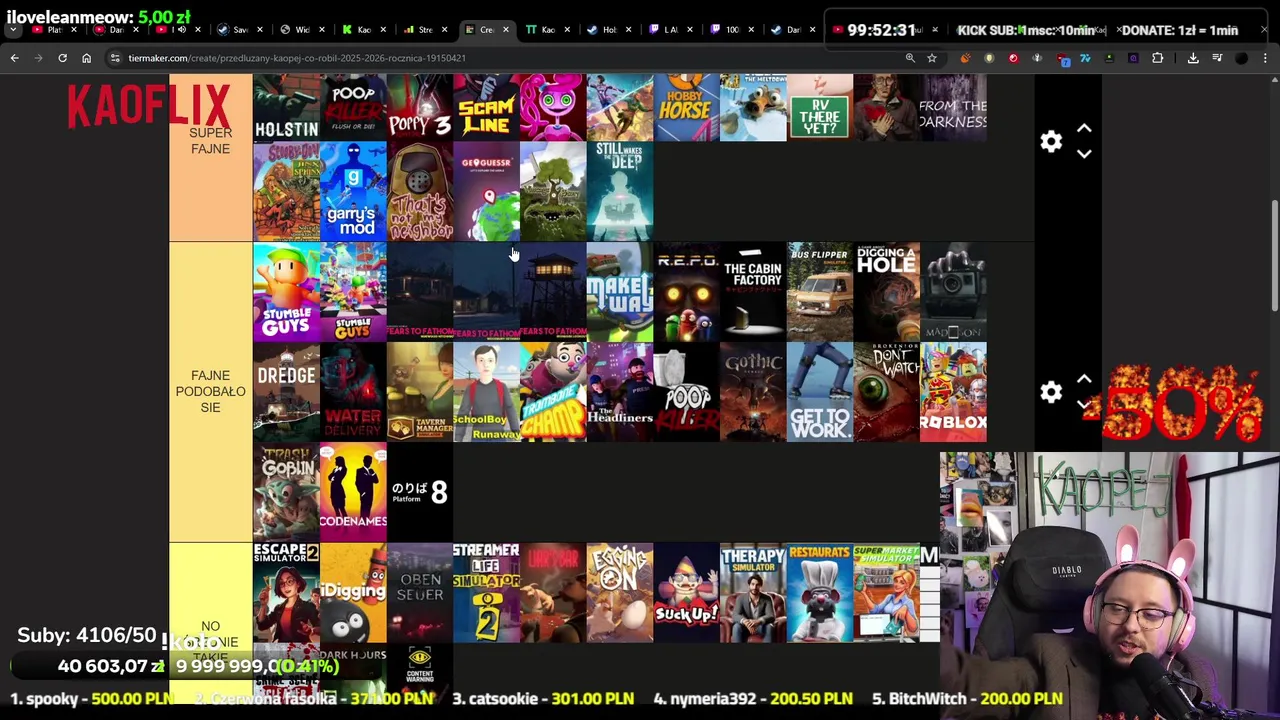Open the browser profile avatar
Screen dimensions: 1280x720
click(1241, 58)
